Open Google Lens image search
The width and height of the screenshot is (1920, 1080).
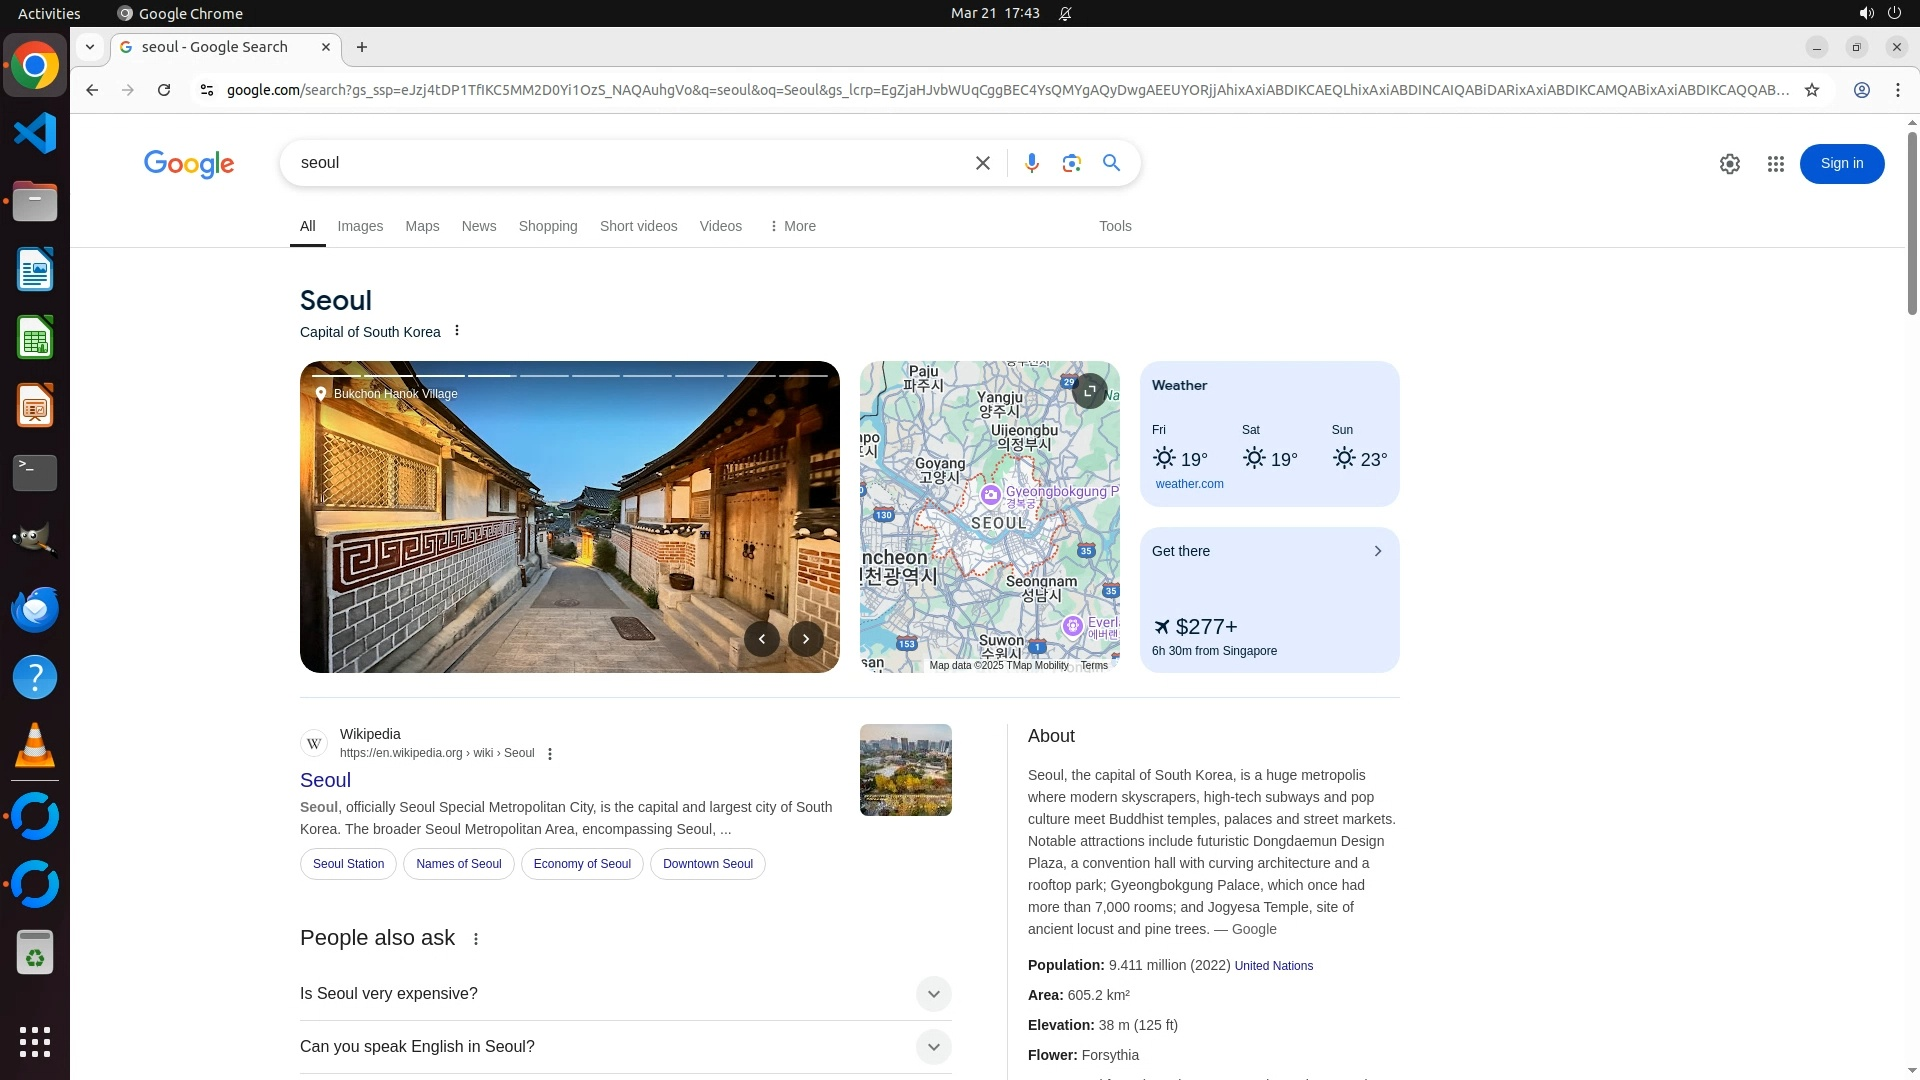pos(1071,163)
